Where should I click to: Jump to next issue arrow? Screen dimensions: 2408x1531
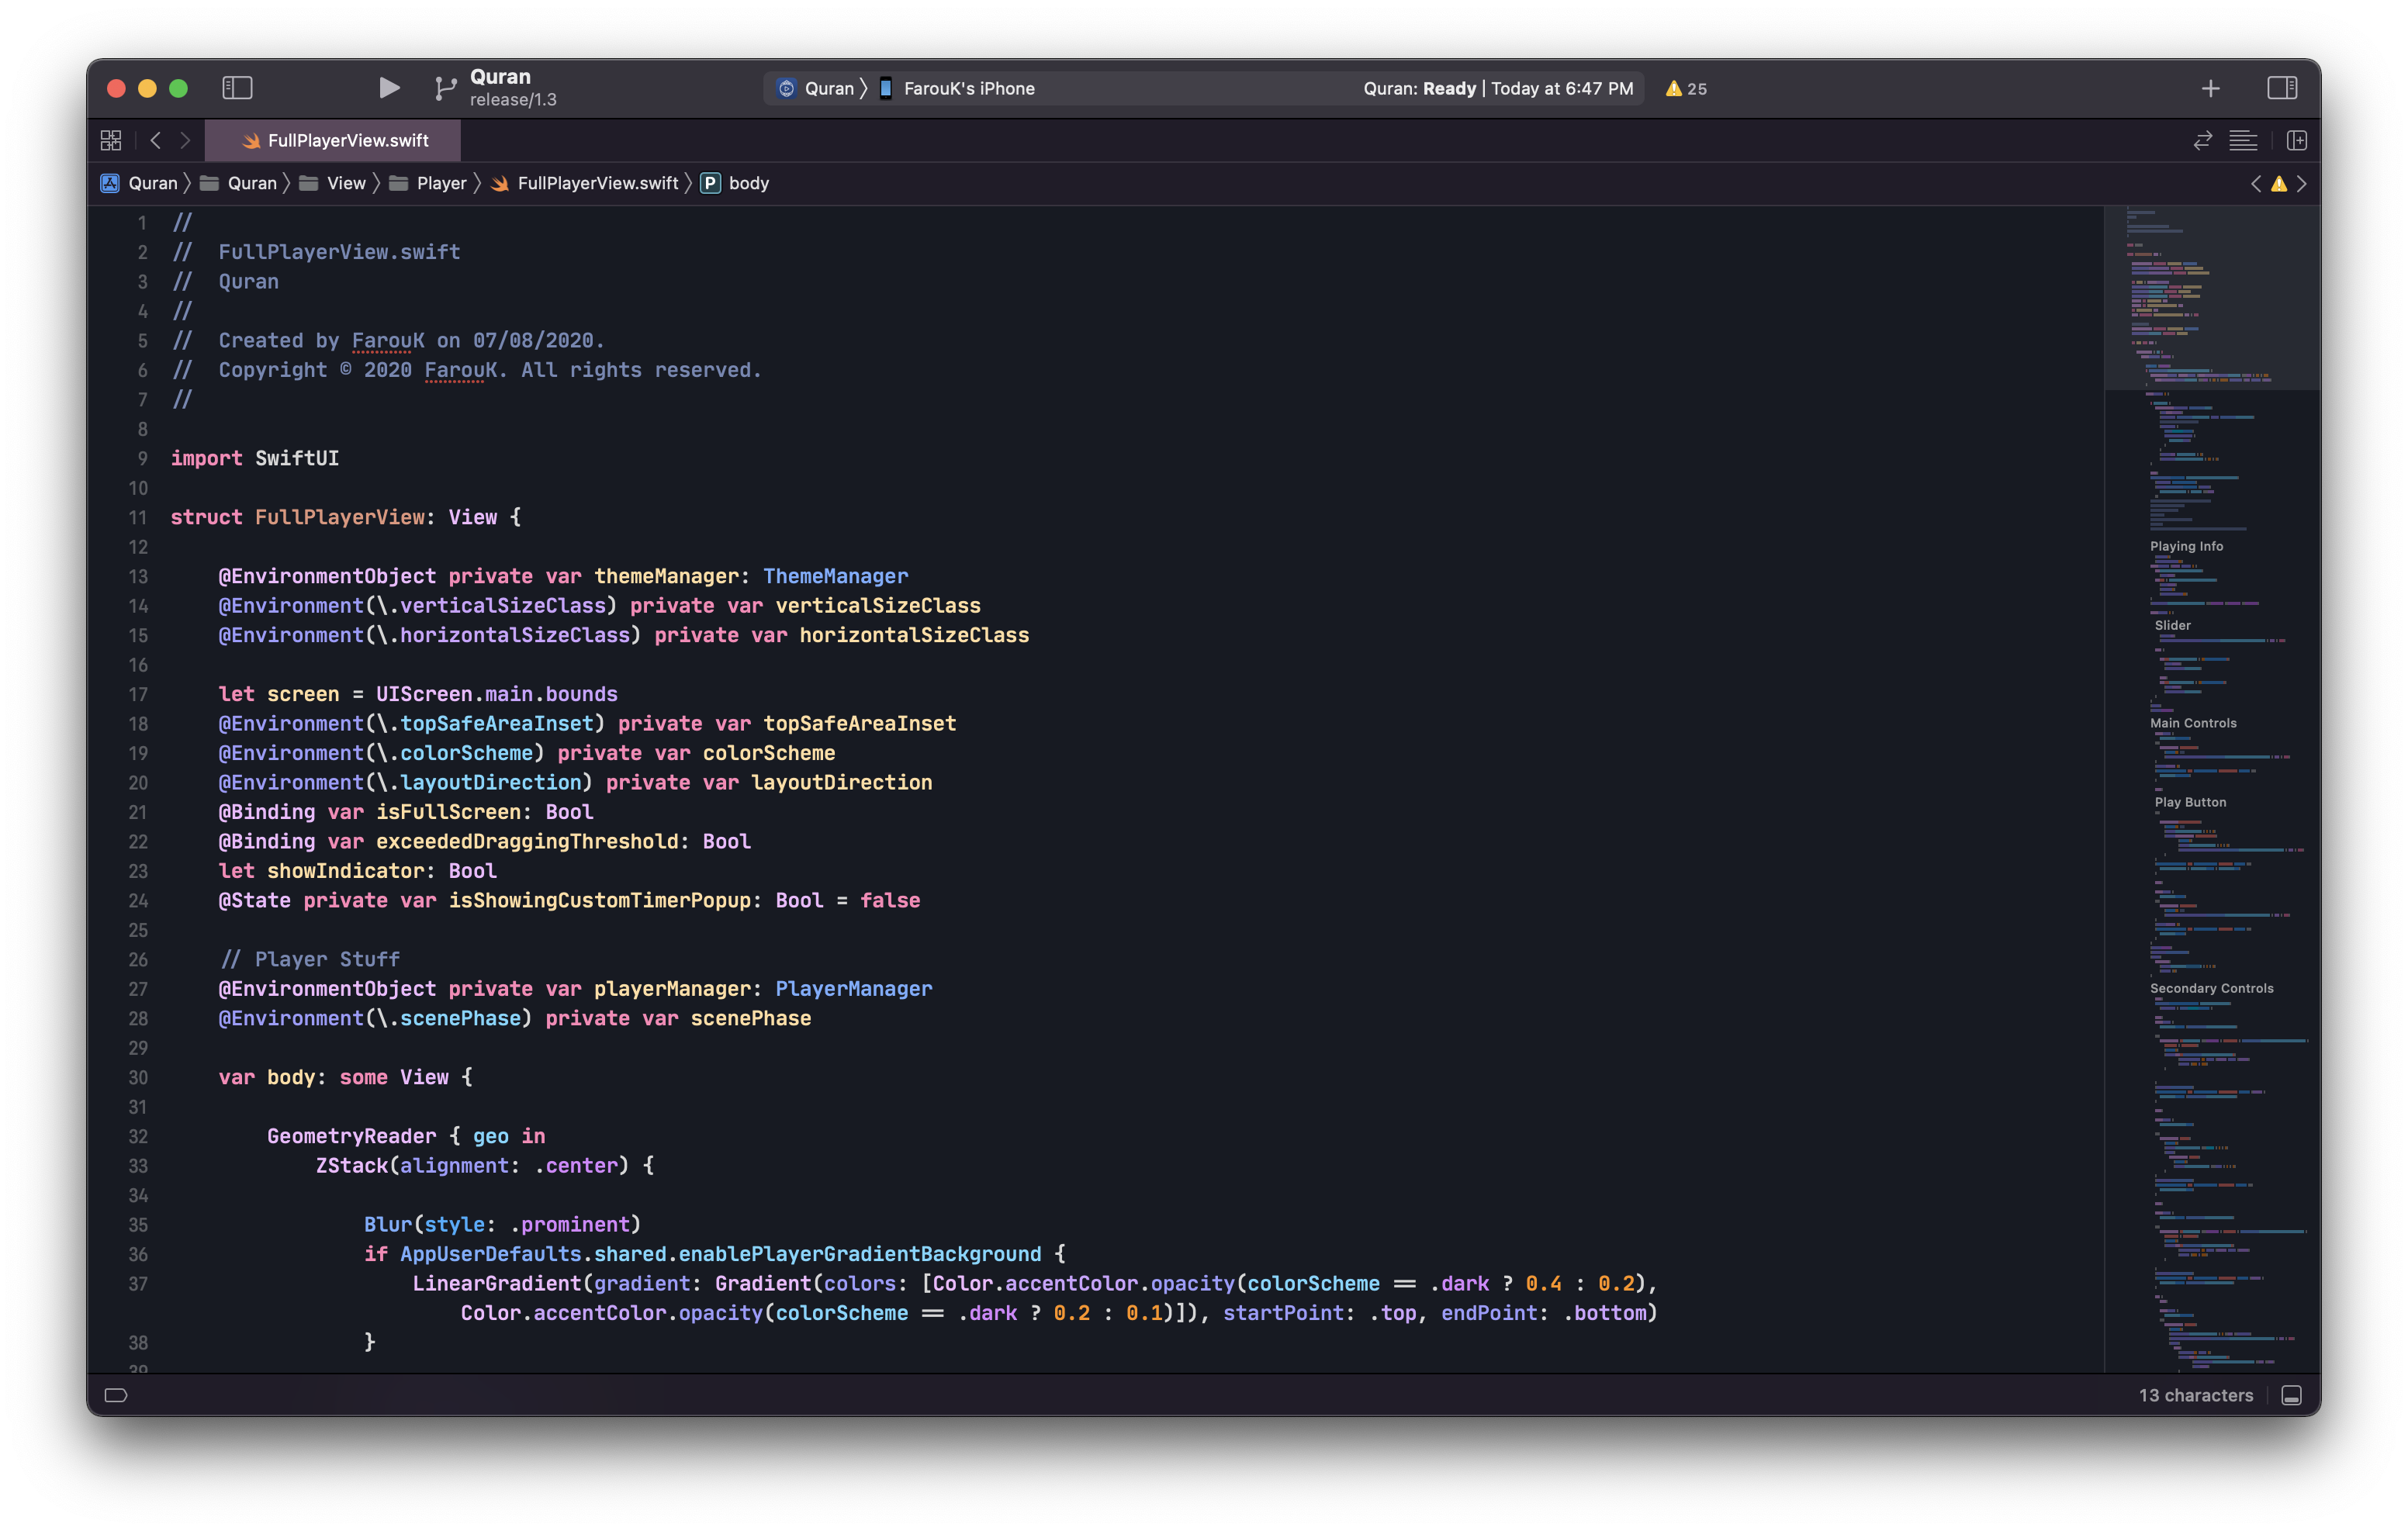click(2302, 183)
